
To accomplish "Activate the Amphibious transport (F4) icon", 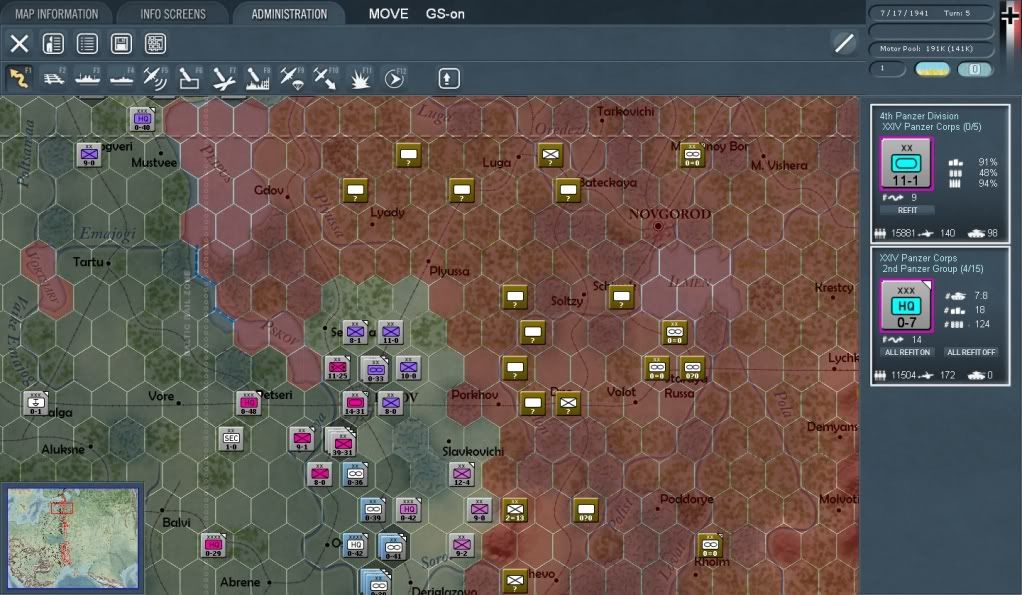I will pyautogui.click(x=121, y=78).
